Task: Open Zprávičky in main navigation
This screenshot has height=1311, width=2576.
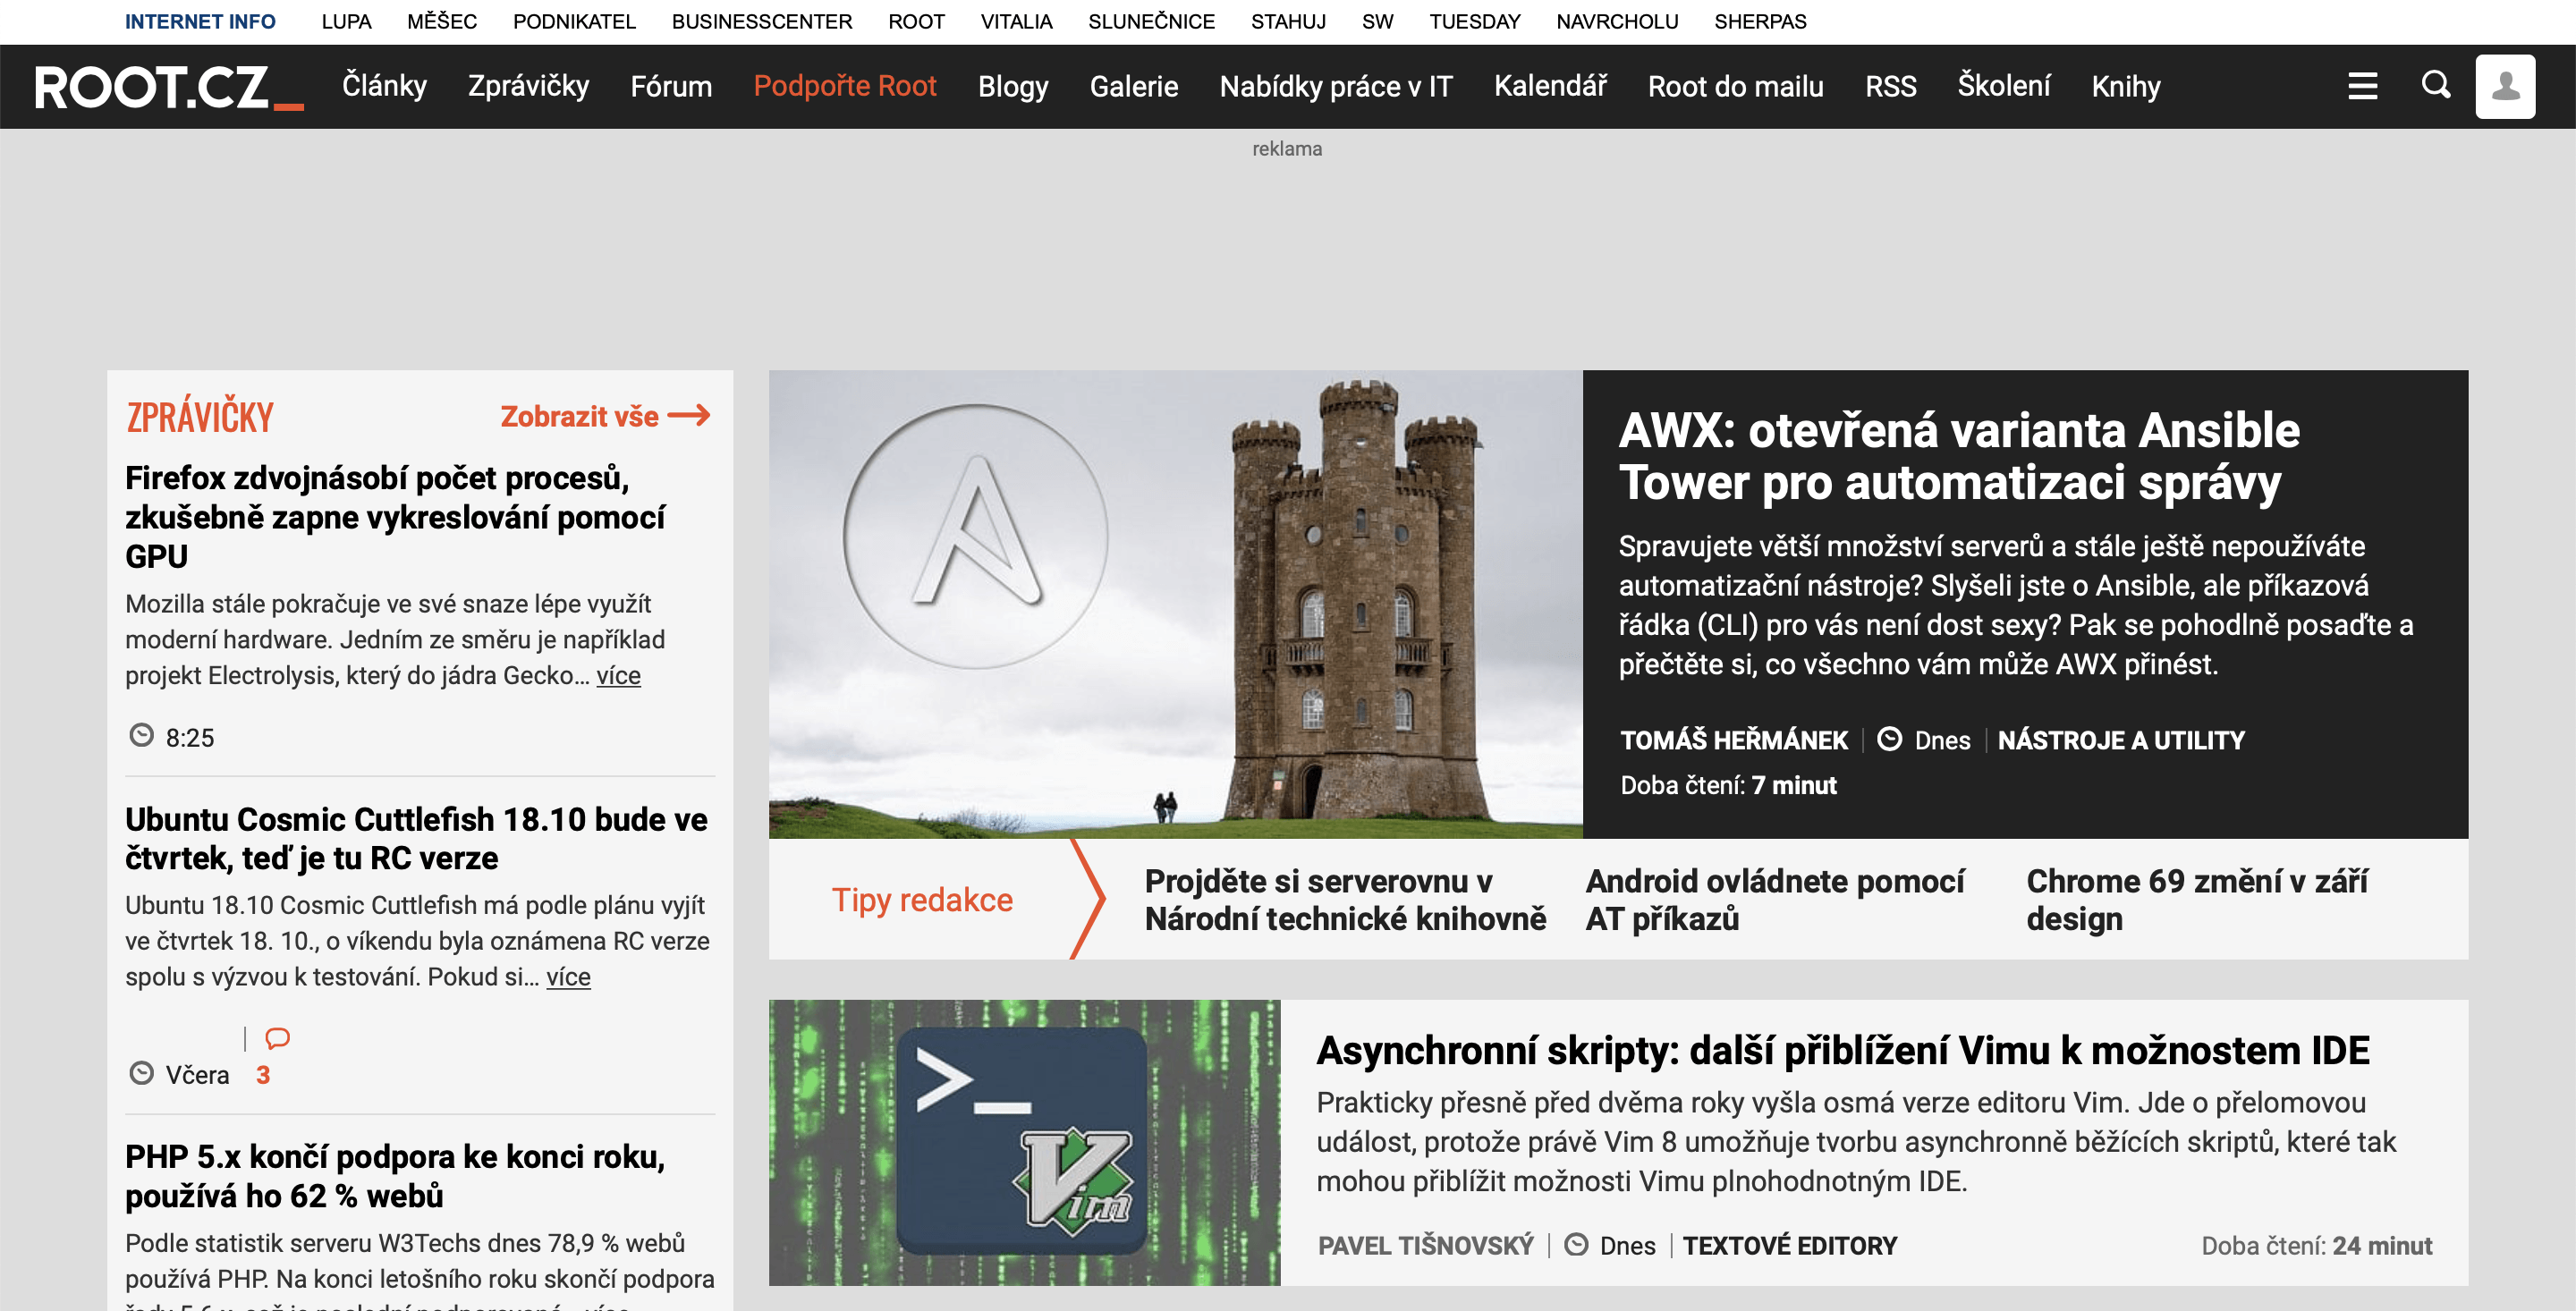Action: (528, 86)
